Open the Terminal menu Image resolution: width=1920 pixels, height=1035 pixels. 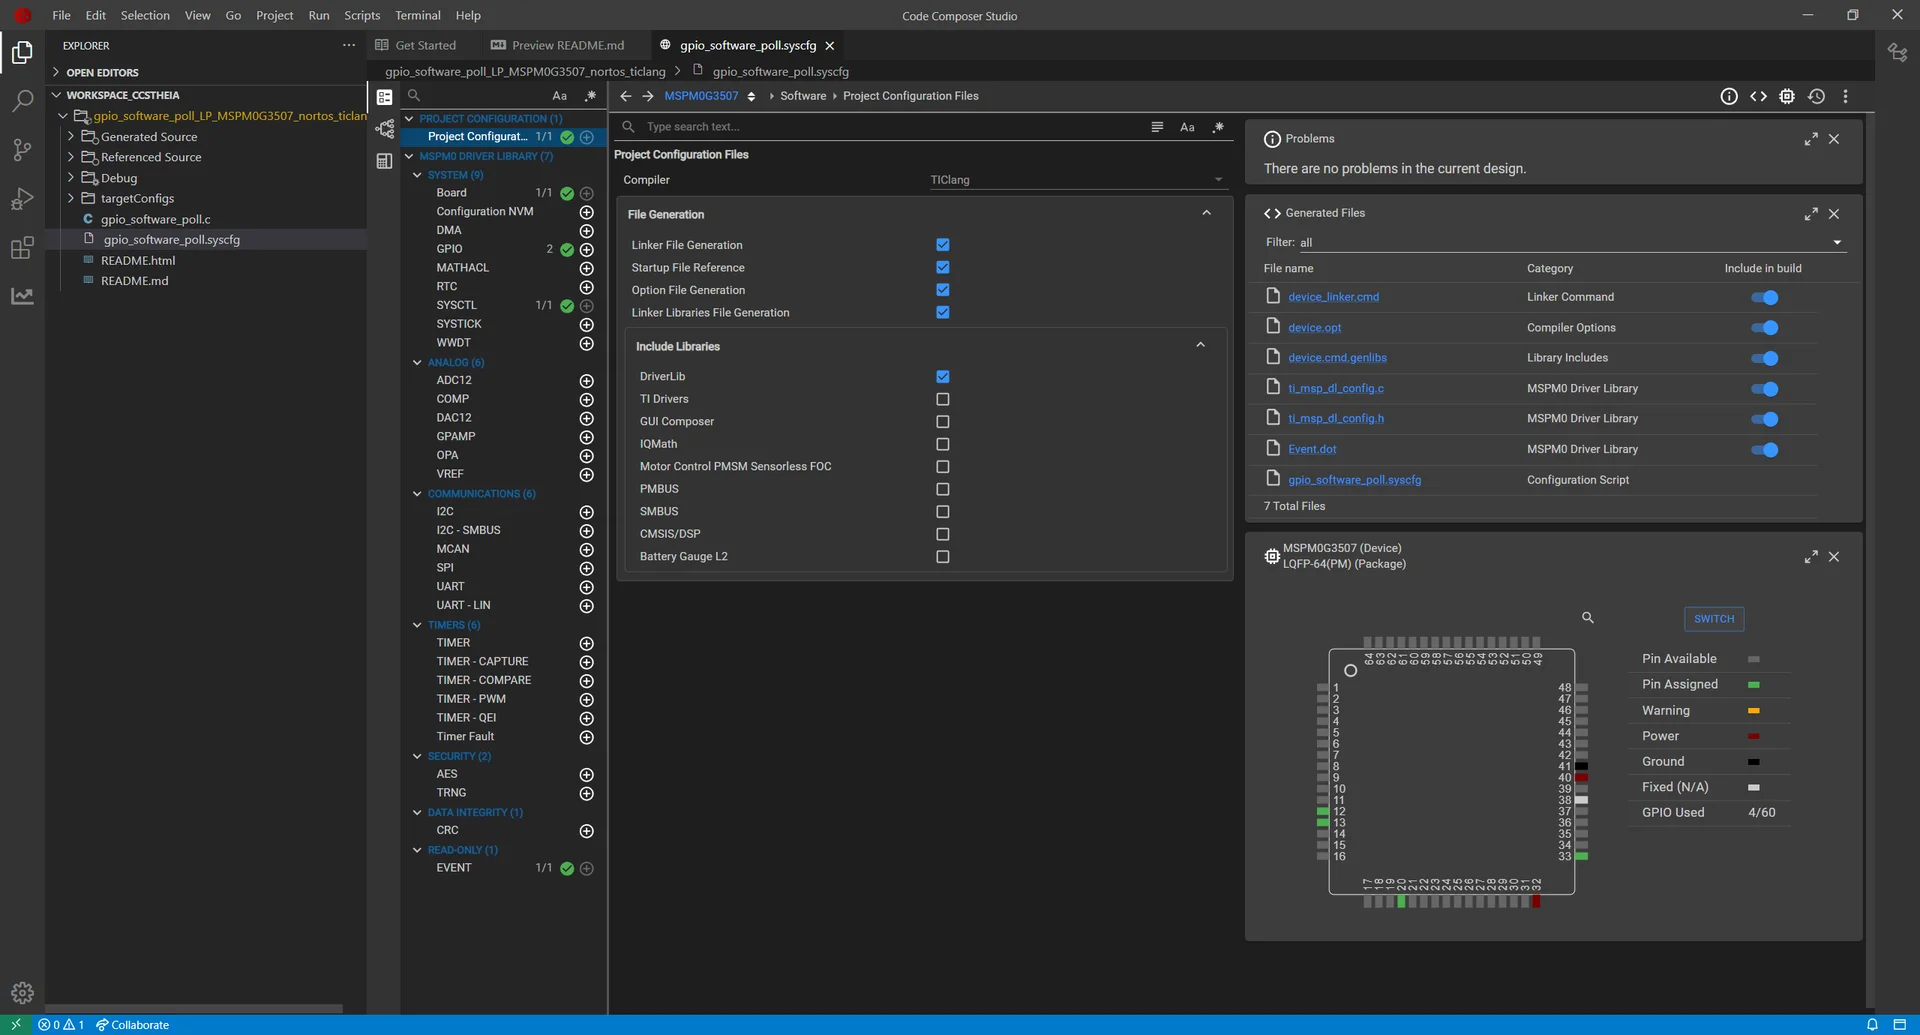click(417, 15)
